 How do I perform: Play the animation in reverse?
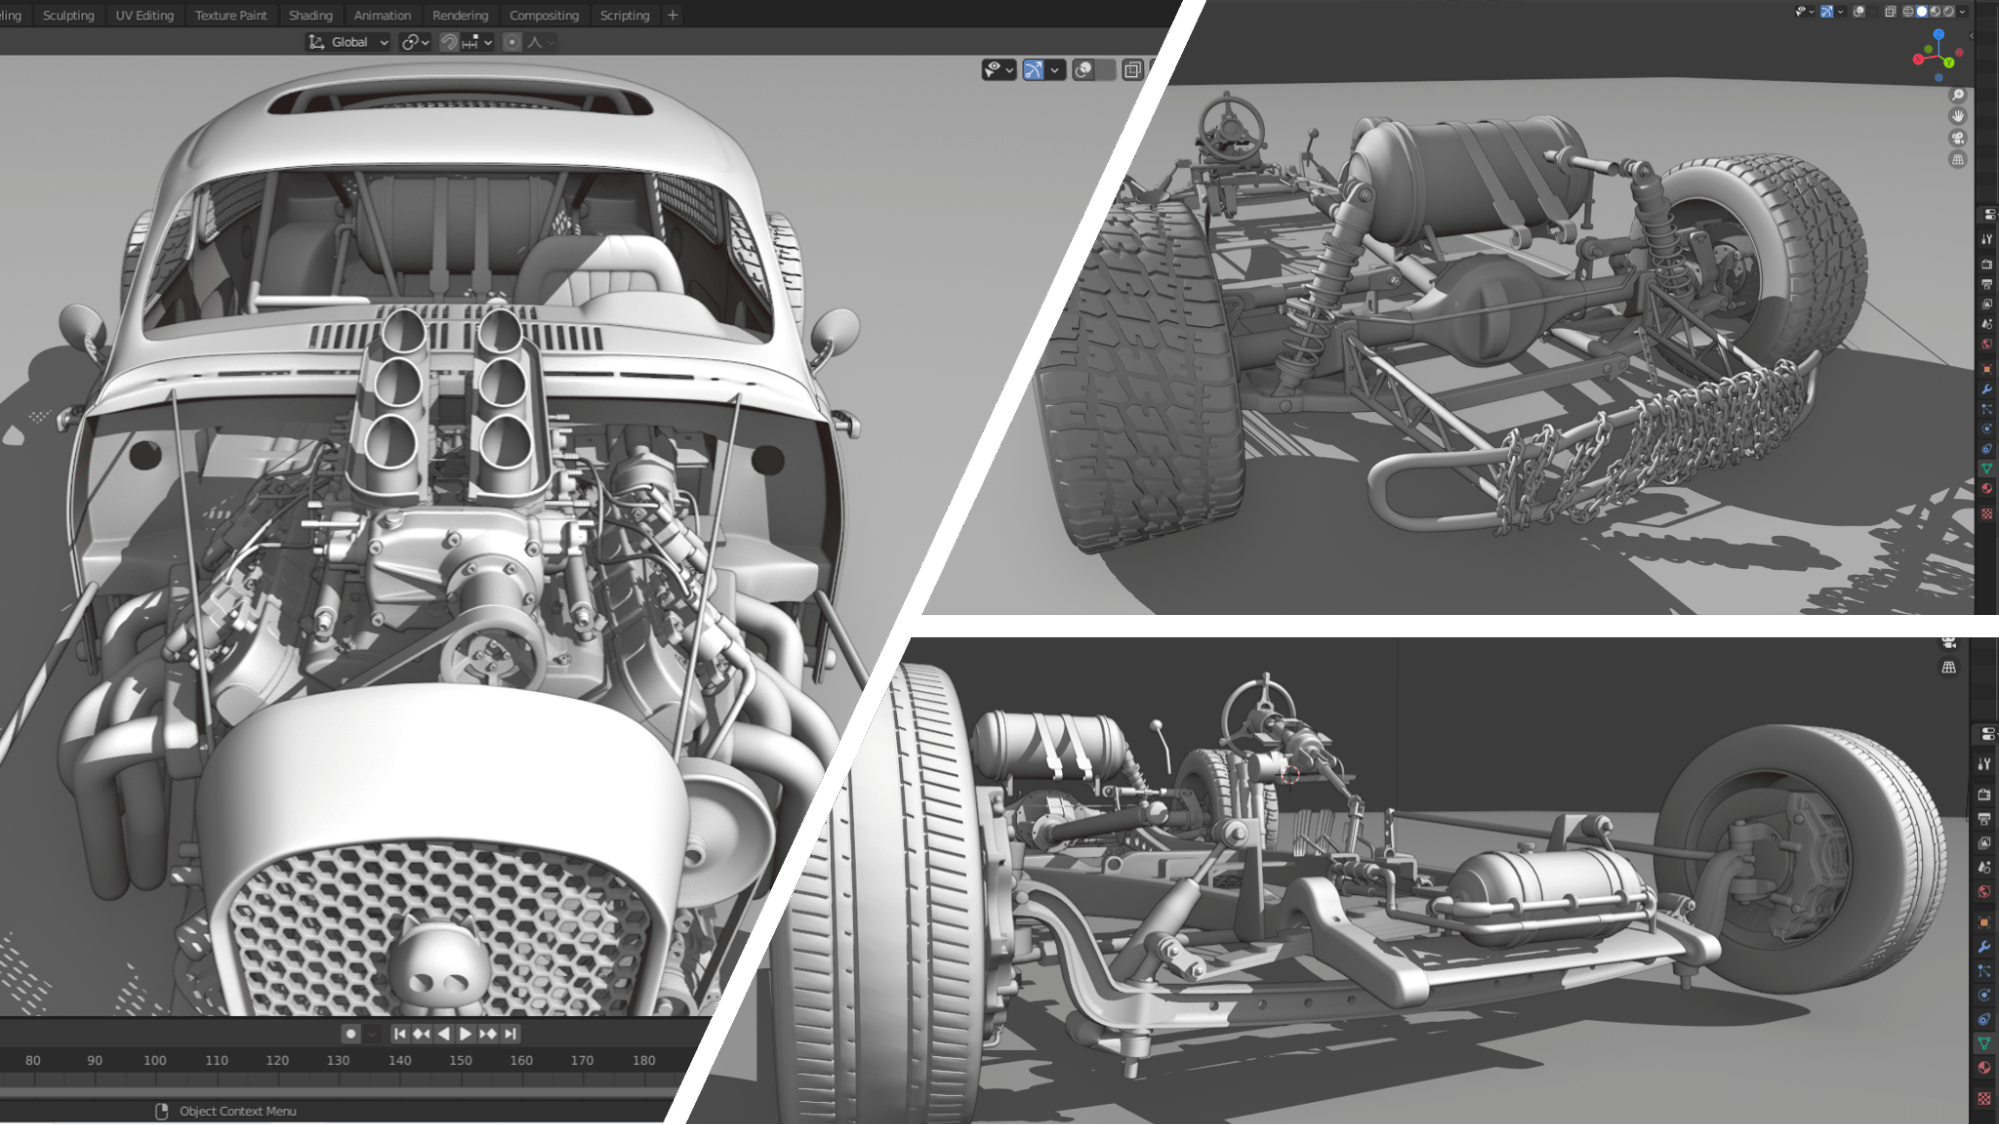pos(443,1034)
